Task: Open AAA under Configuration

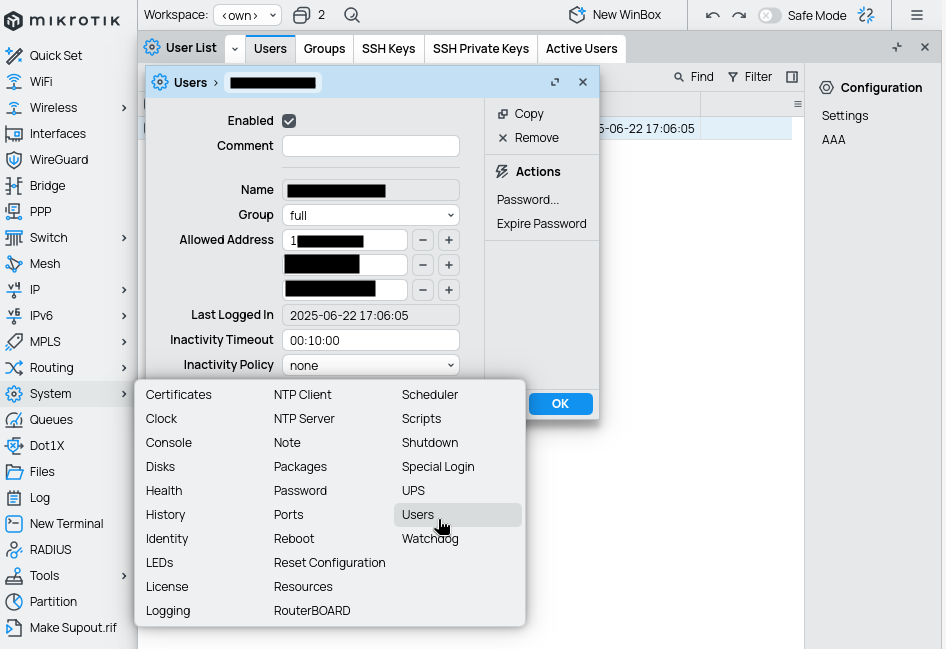Action: pos(833,140)
